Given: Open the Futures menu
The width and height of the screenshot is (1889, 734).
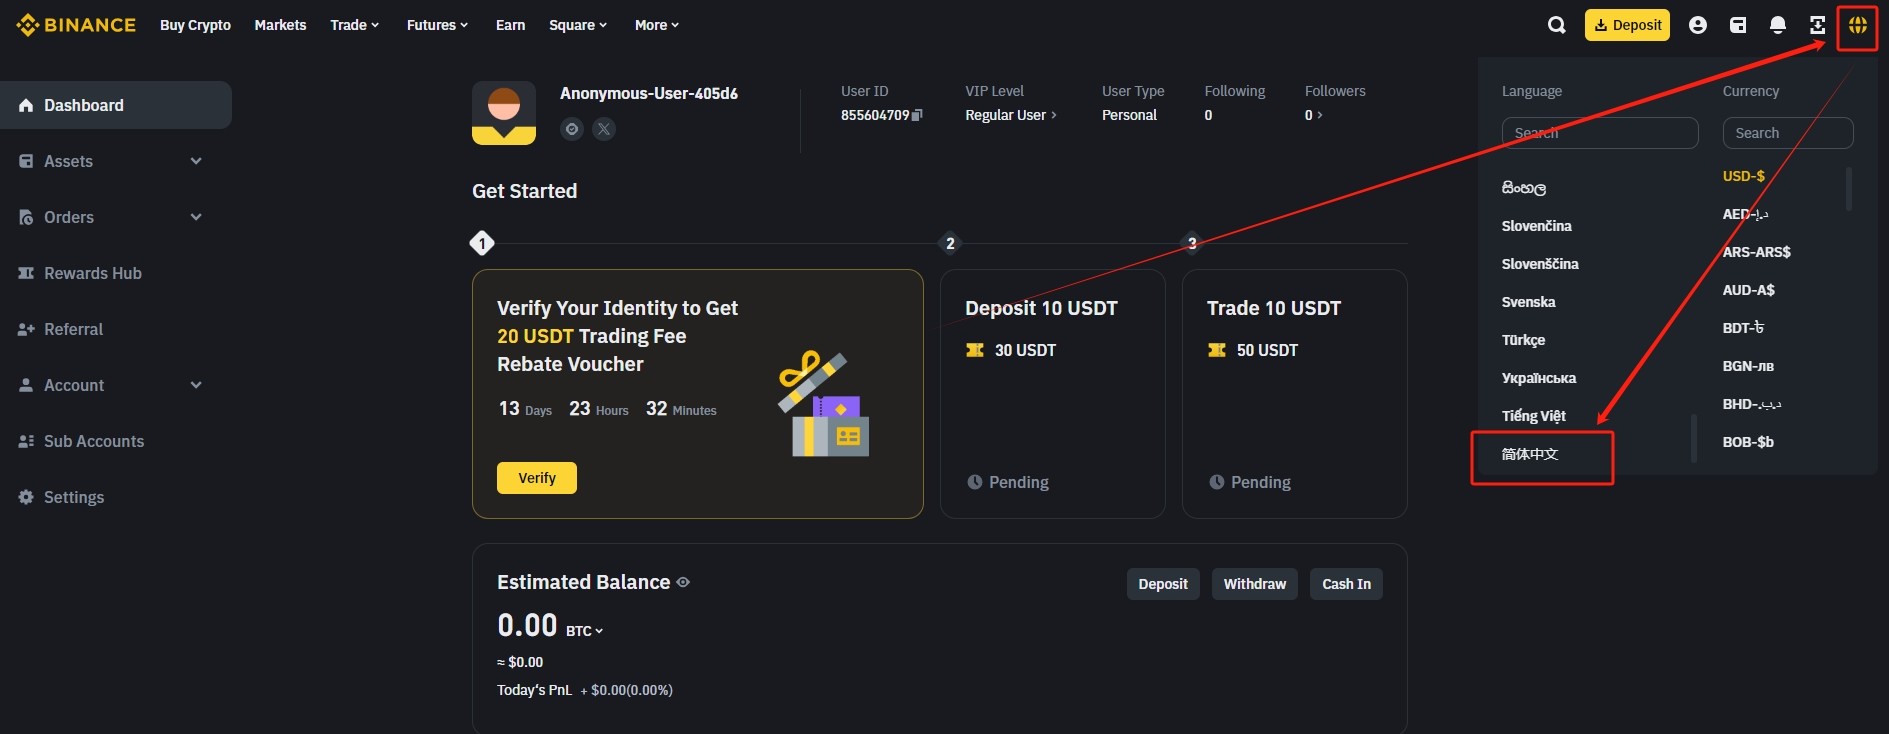Looking at the screenshot, I should tap(437, 25).
